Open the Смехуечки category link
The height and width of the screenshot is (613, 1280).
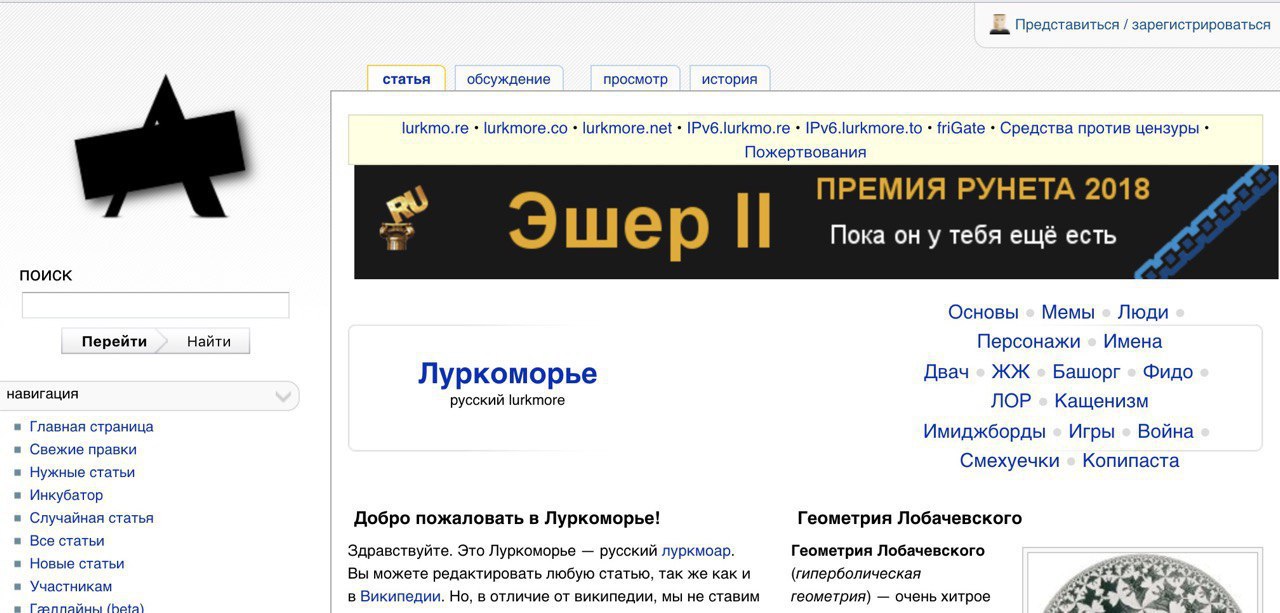(1010, 460)
